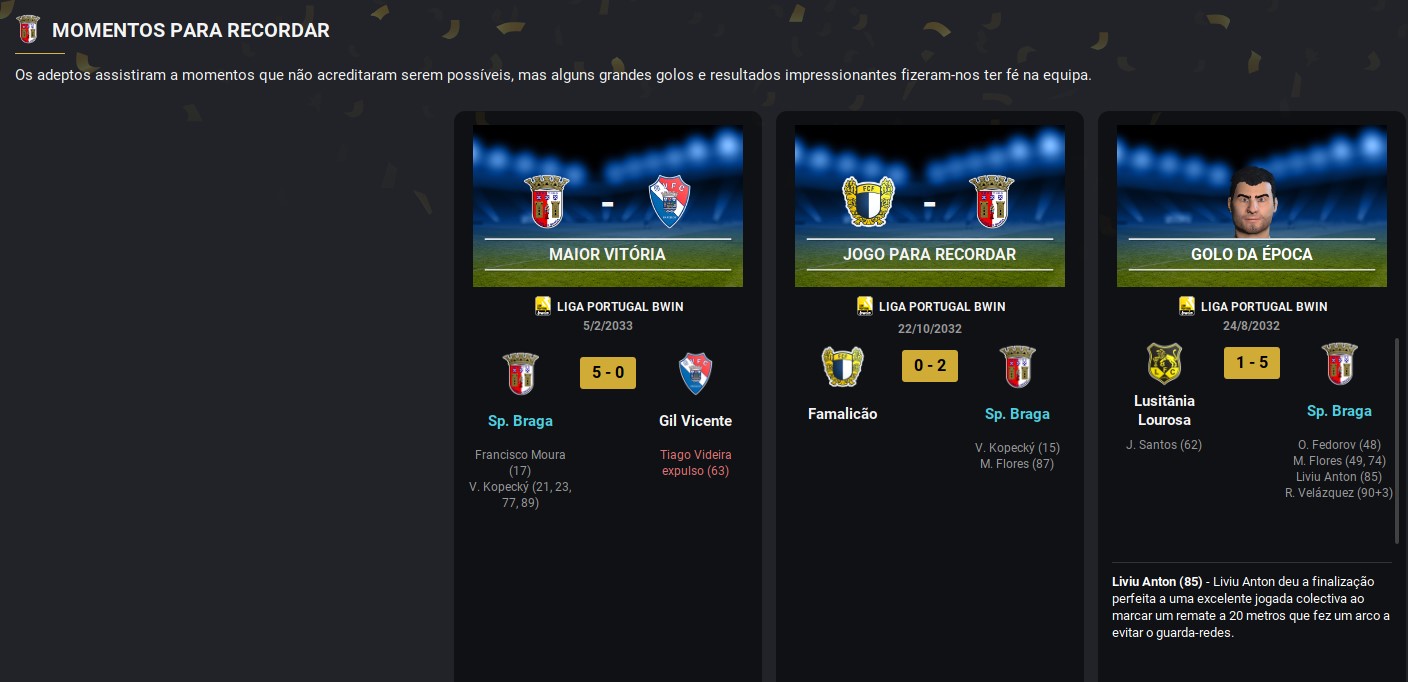Click the Jogo Para Recordar banner image
This screenshot has height=682, width=1408.
click(930, 206)
